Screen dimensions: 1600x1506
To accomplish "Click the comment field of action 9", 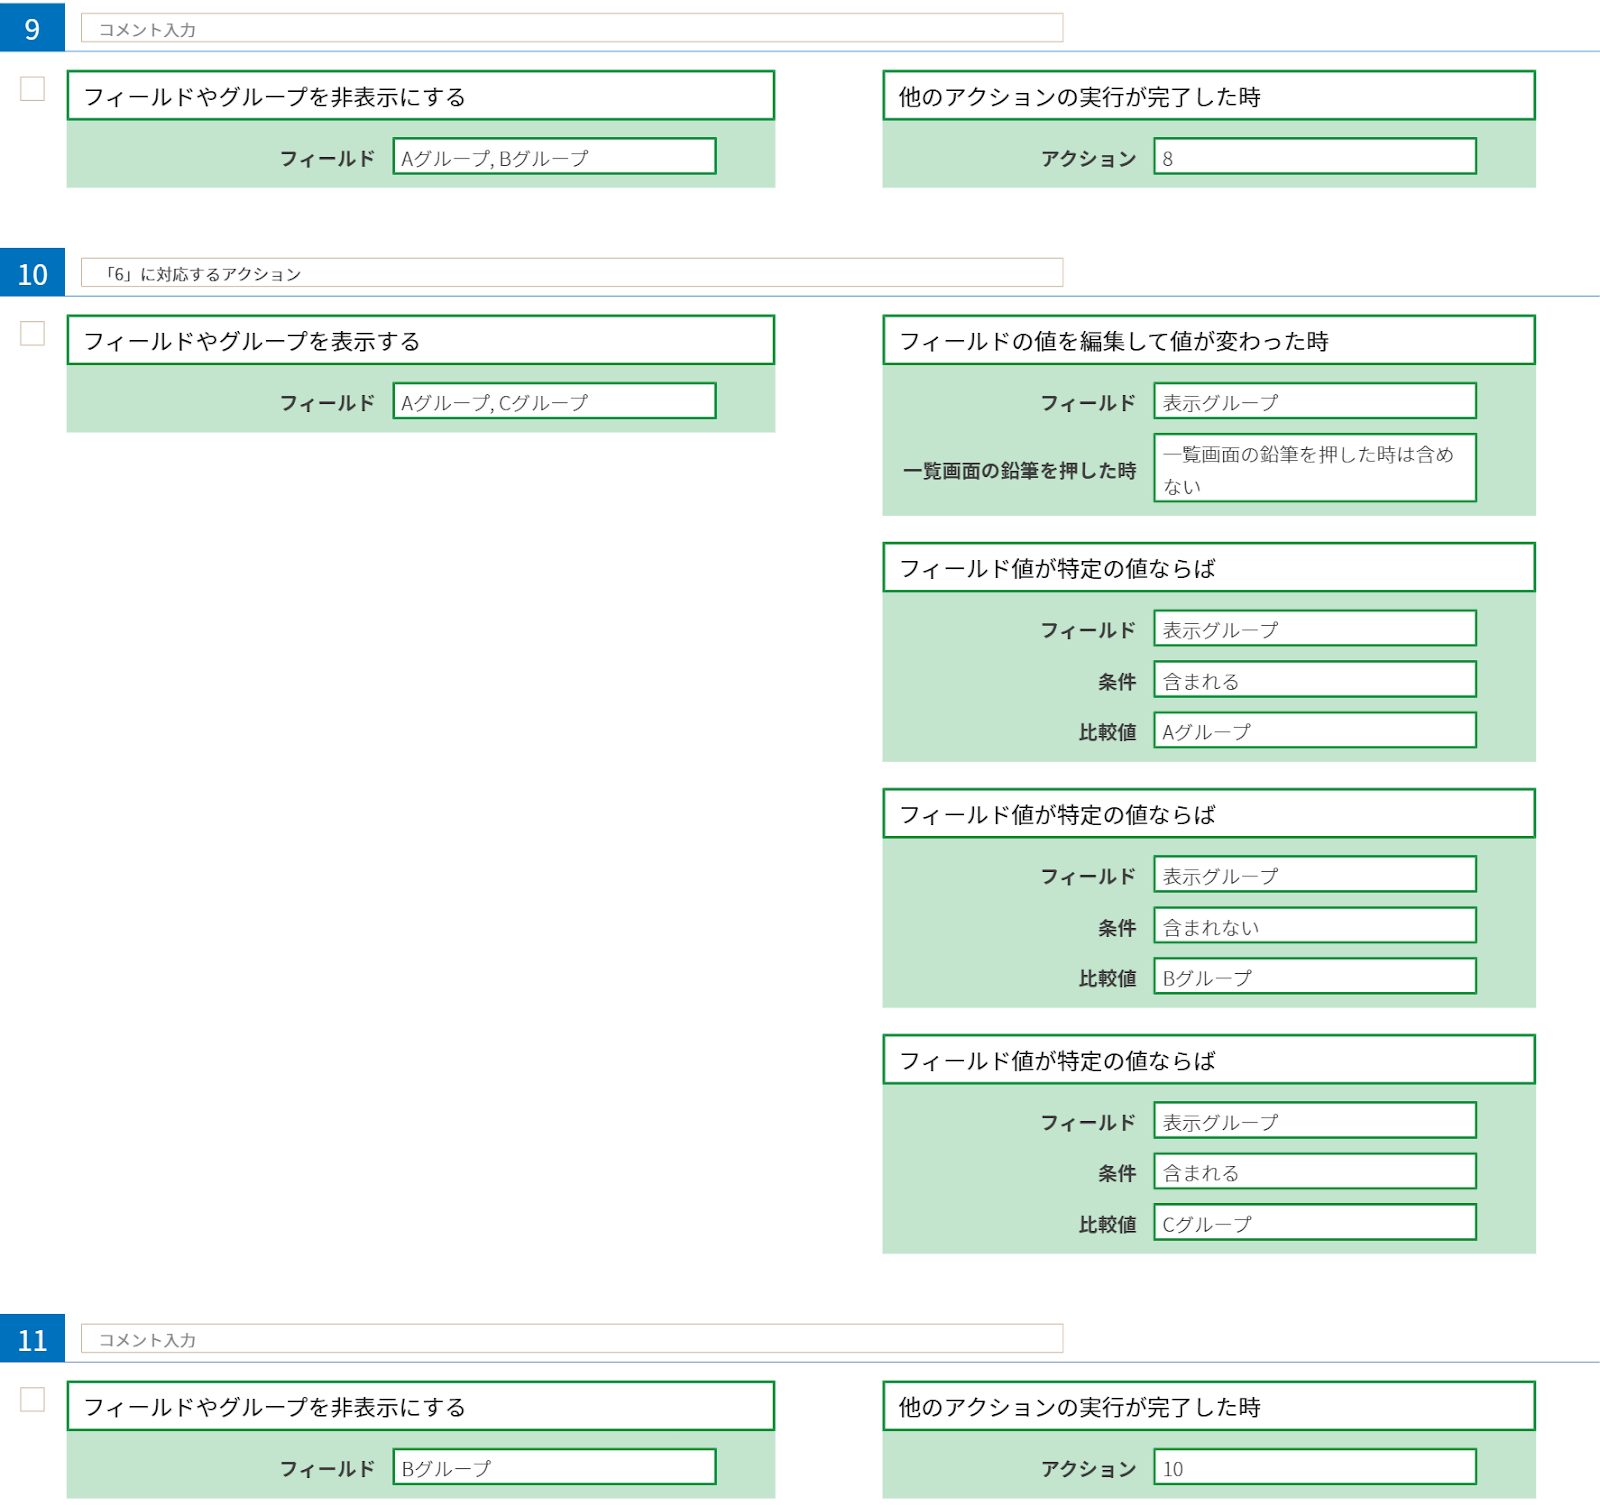I will coord(570,29).
